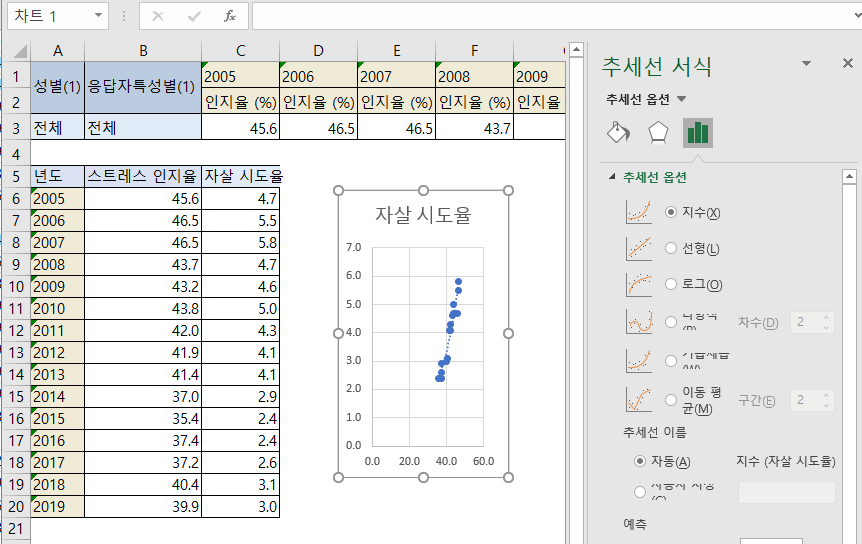
Task: Click the cell with year 2013 in column A
Action: point(58,375)
